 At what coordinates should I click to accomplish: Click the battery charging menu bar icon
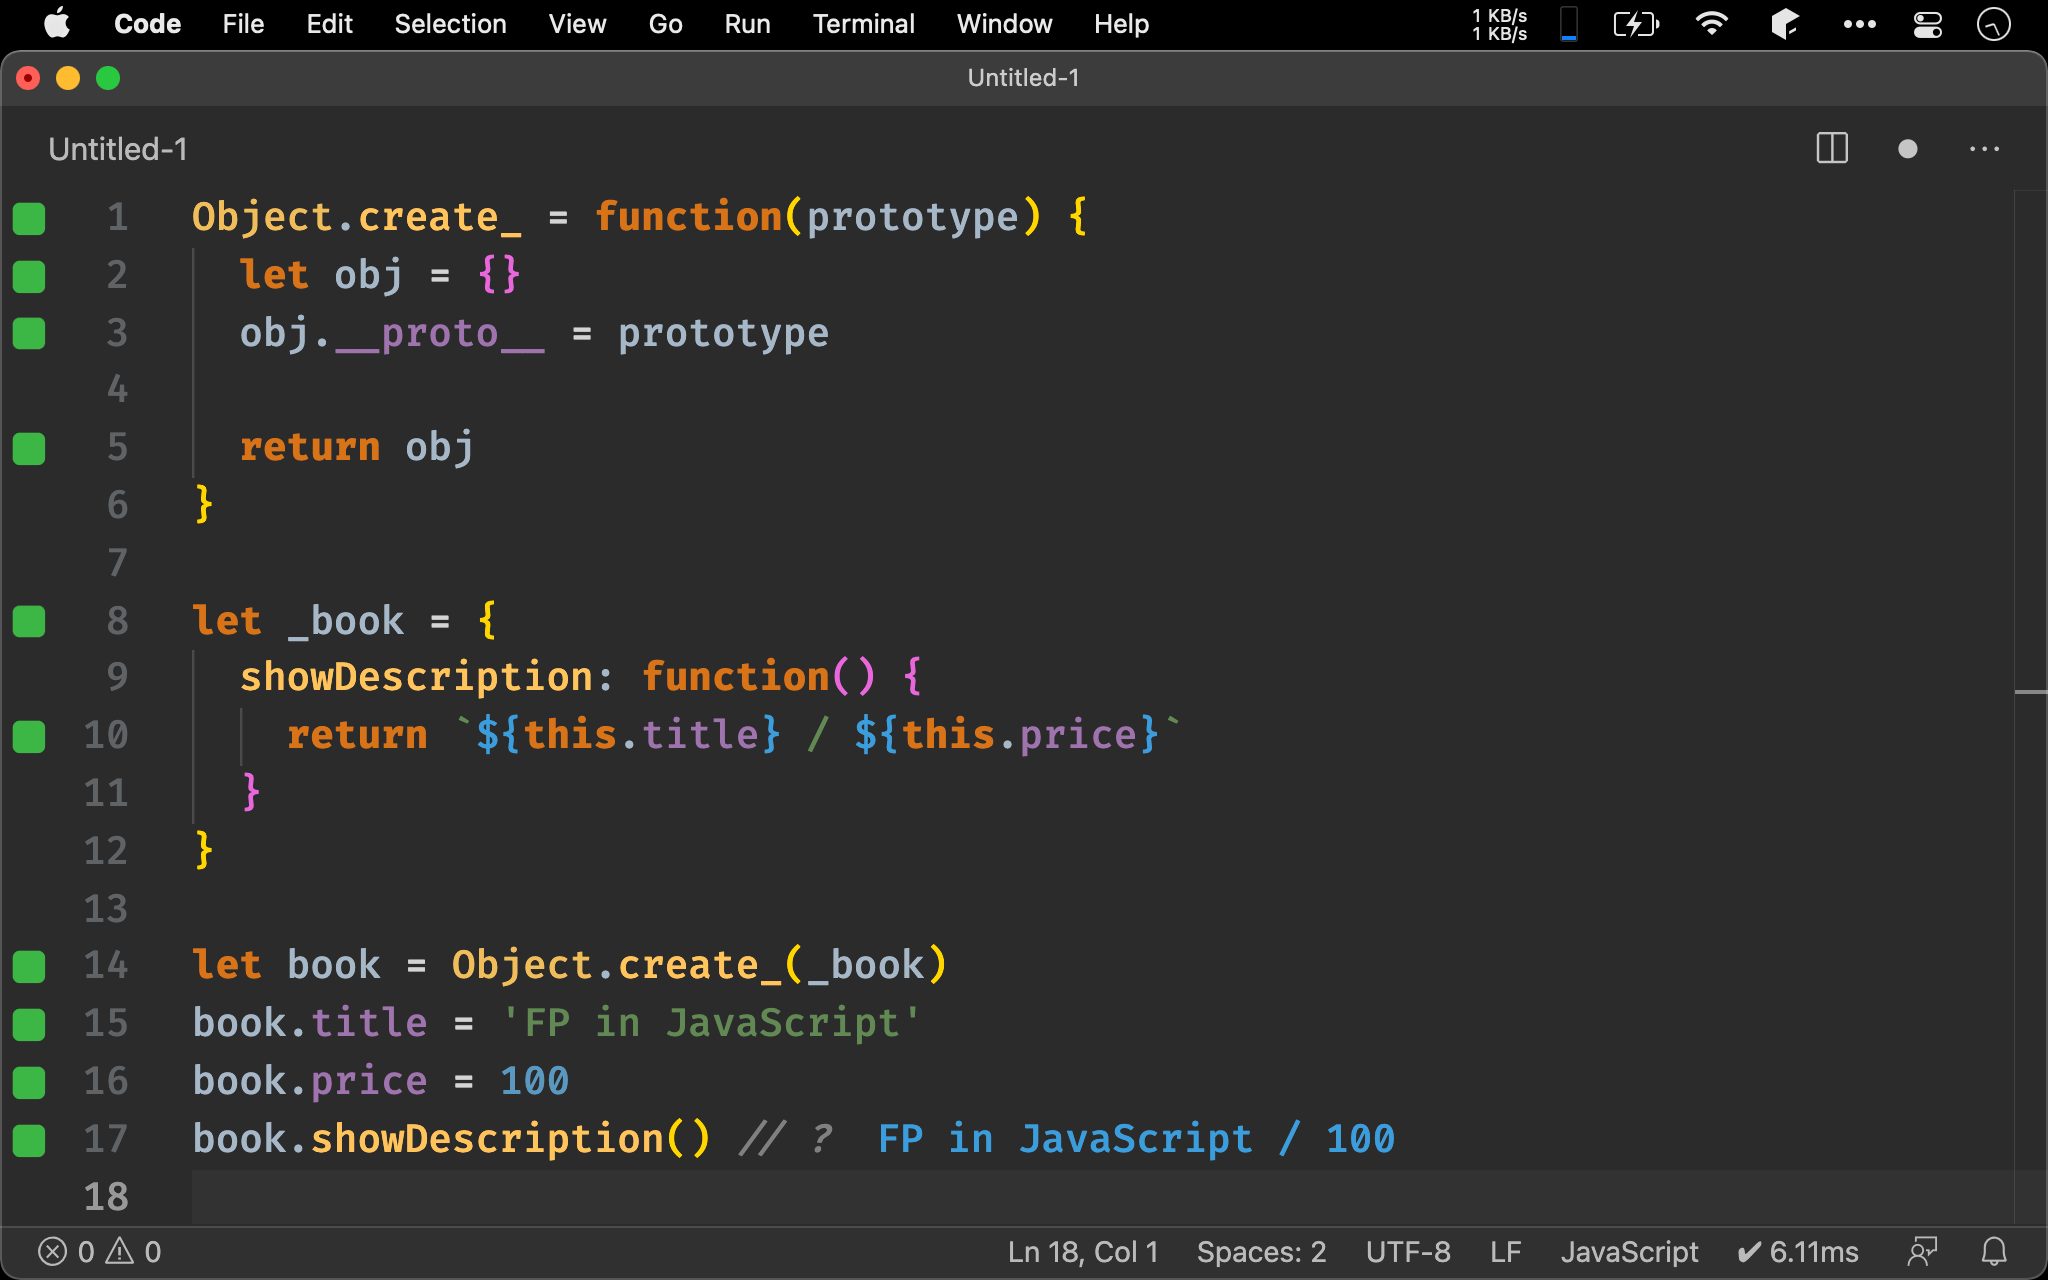[1636, 24]
